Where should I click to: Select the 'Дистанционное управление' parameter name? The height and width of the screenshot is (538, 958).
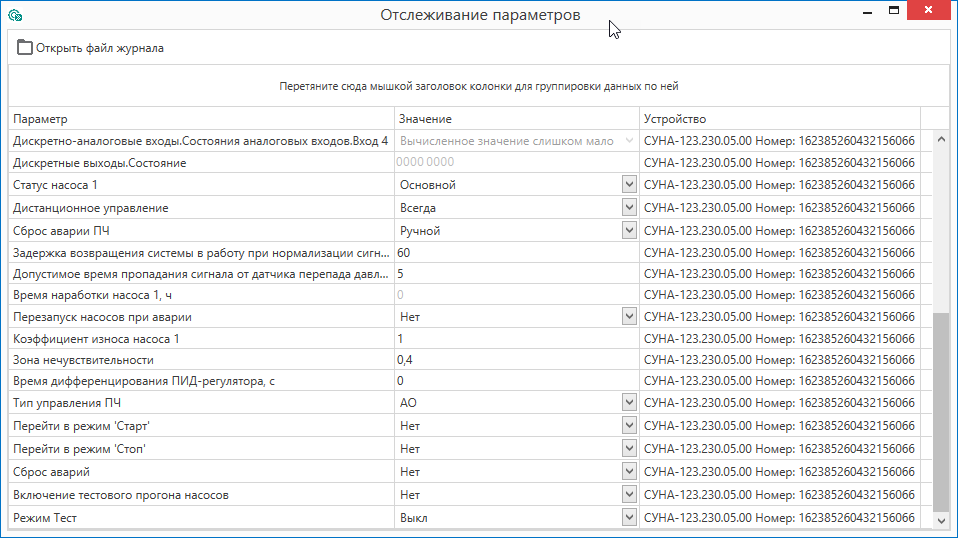tap(90, 208)
